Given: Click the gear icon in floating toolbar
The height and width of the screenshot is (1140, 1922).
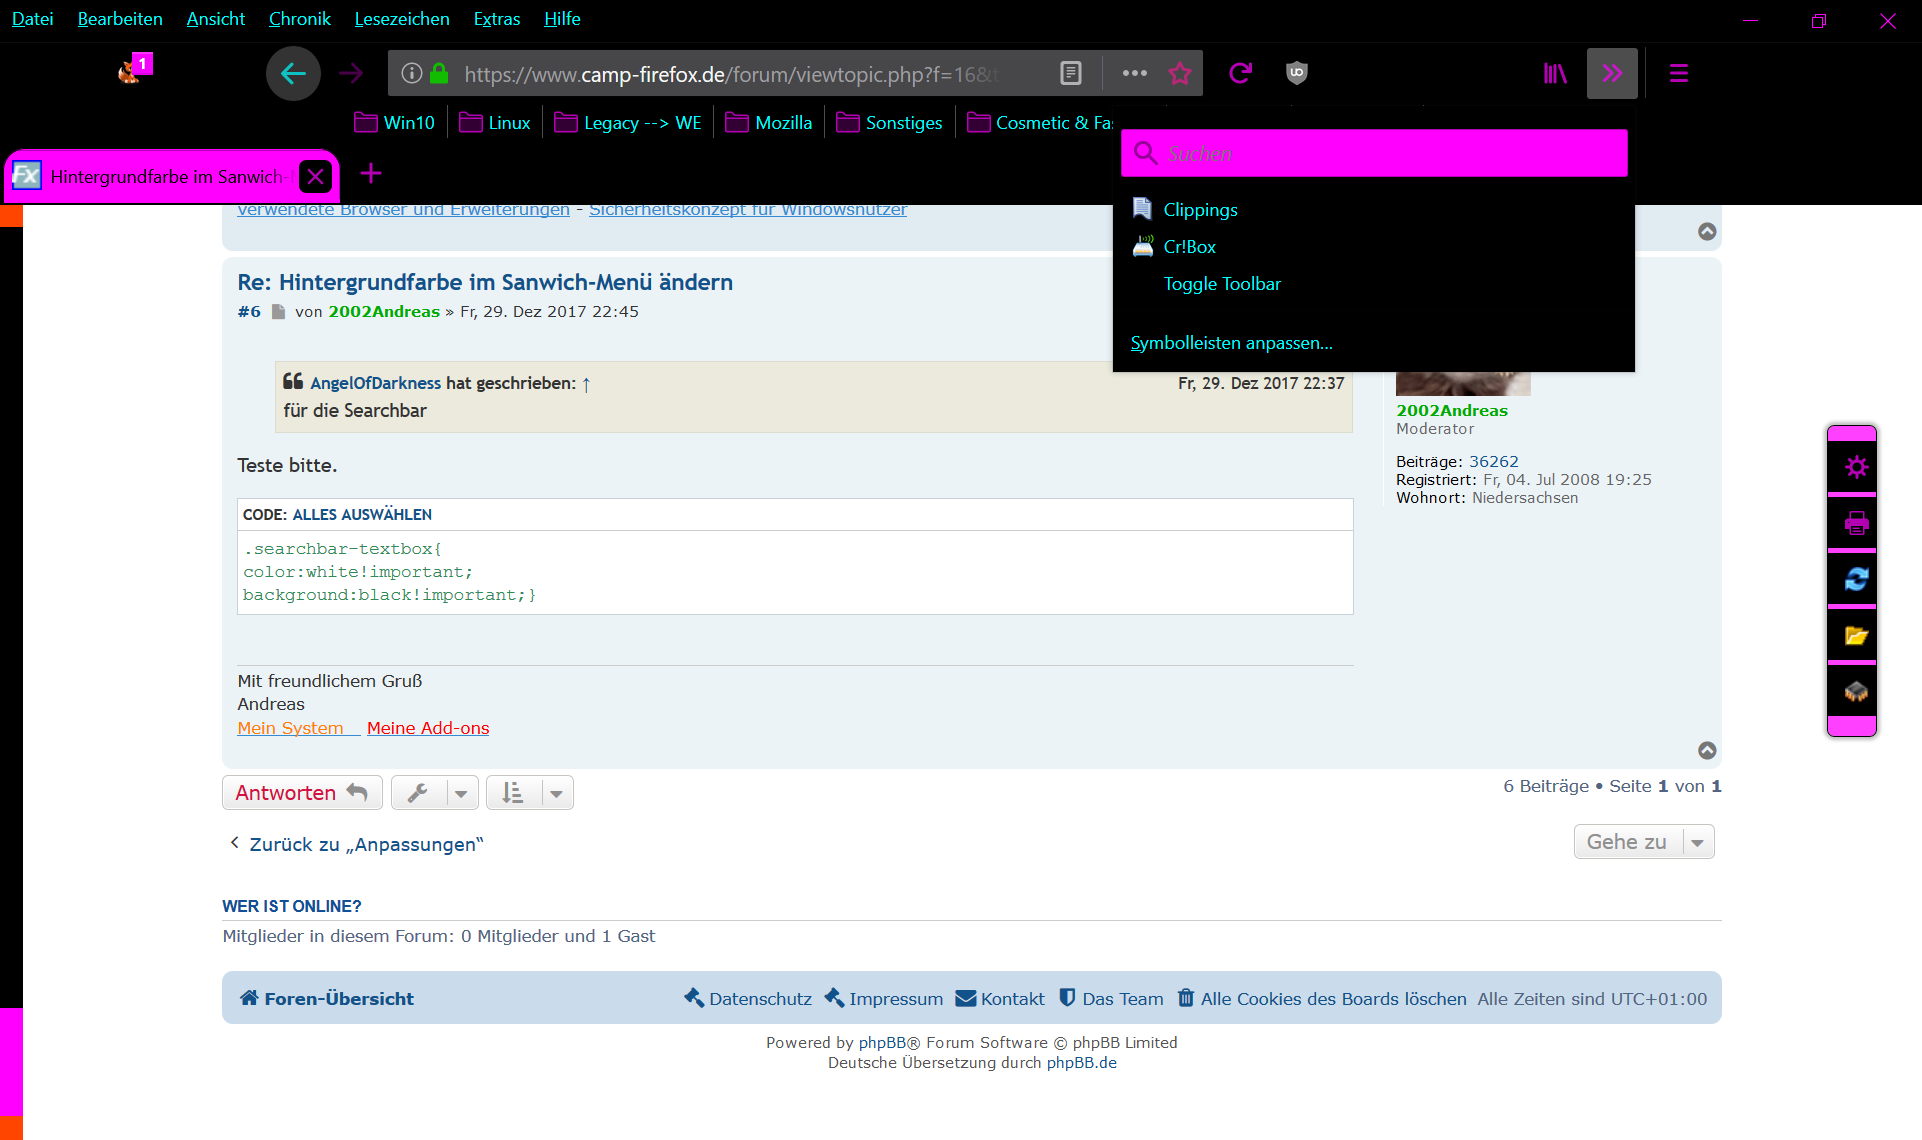Looking at the screenshot, I should [1856, 467].
